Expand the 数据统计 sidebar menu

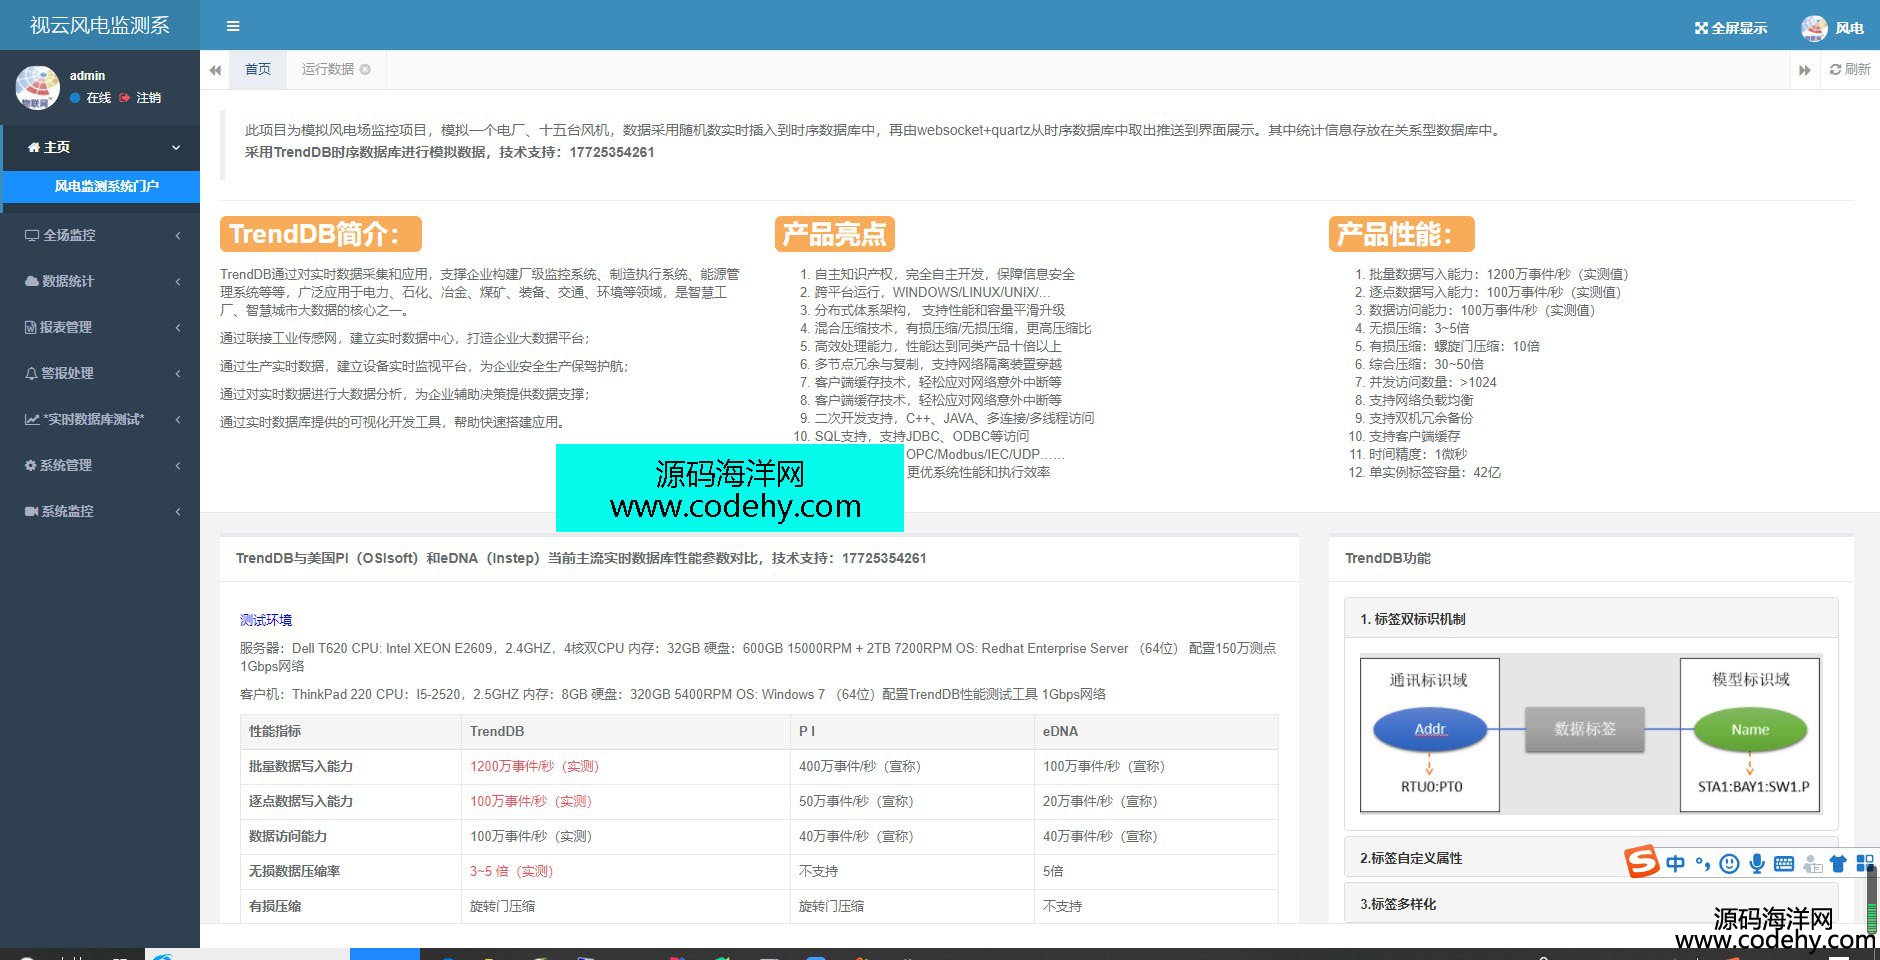pos(101,281)
